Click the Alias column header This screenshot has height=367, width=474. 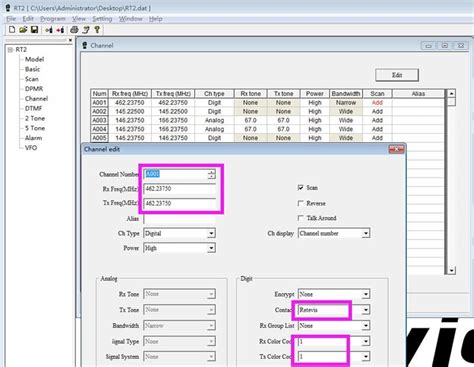tap(418, 94)
